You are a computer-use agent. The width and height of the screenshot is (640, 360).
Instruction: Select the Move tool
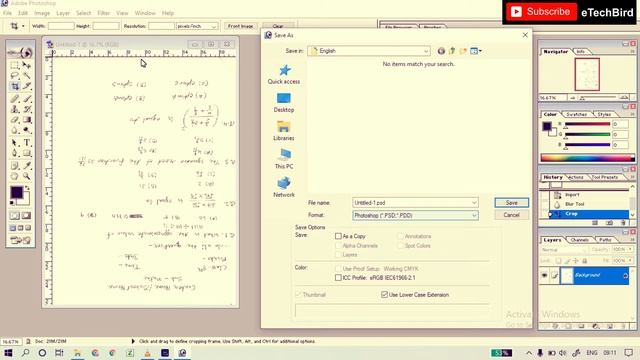27,65
